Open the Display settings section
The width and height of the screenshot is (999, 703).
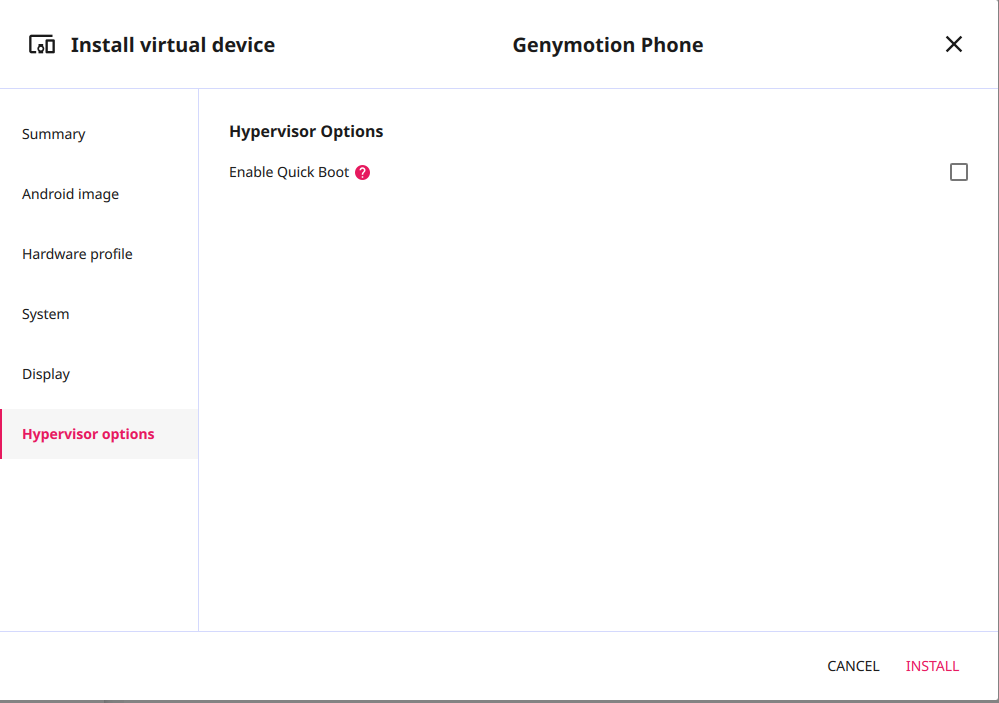[x=46, y=374]
